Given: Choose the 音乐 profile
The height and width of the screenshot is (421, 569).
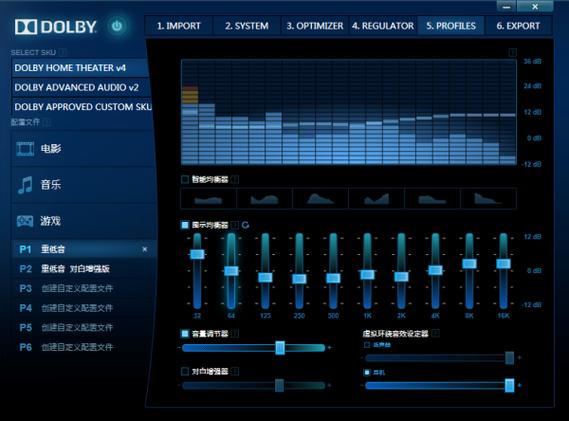Looking at the screenshot, I should (83, 185).
